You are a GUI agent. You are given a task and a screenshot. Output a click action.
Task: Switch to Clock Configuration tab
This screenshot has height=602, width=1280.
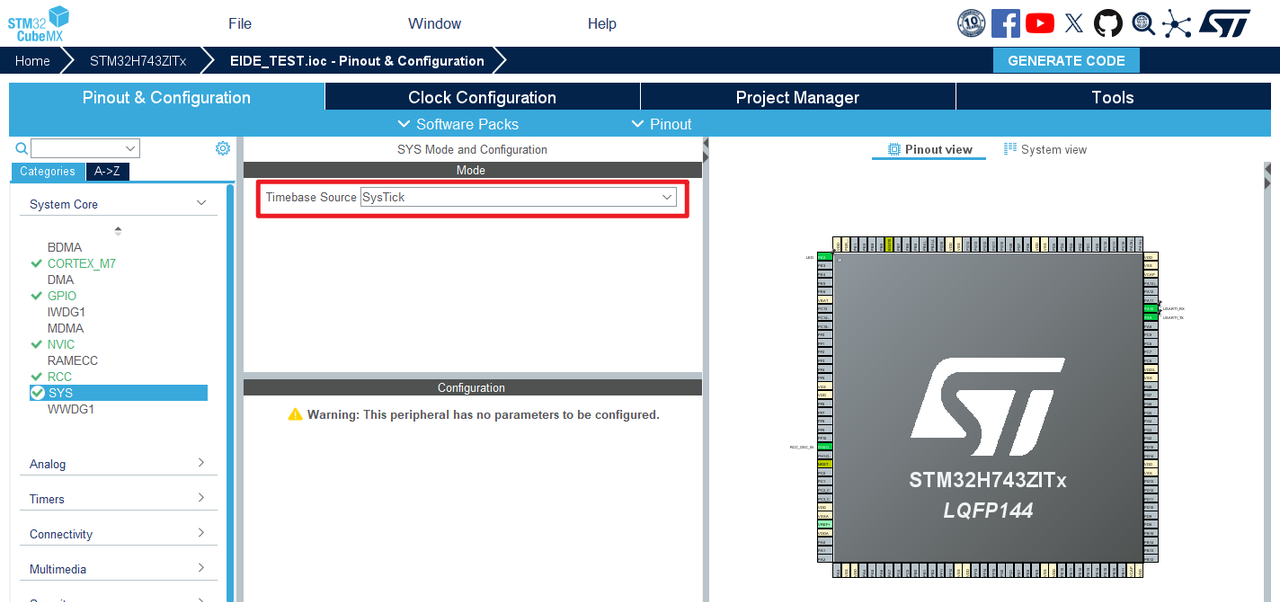click(482, 97)
